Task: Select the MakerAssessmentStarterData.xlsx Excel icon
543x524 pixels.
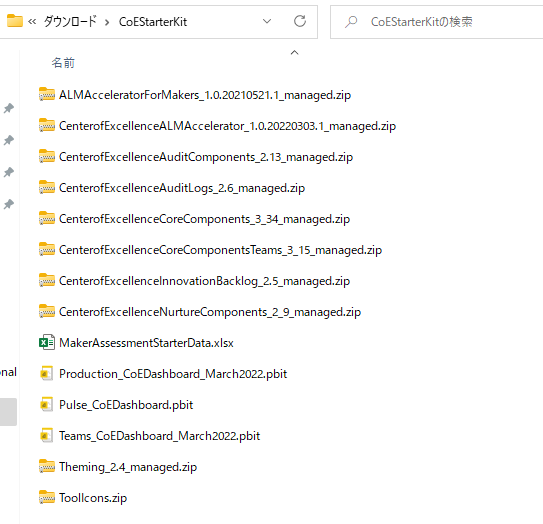Action: [x=47, y=342]
